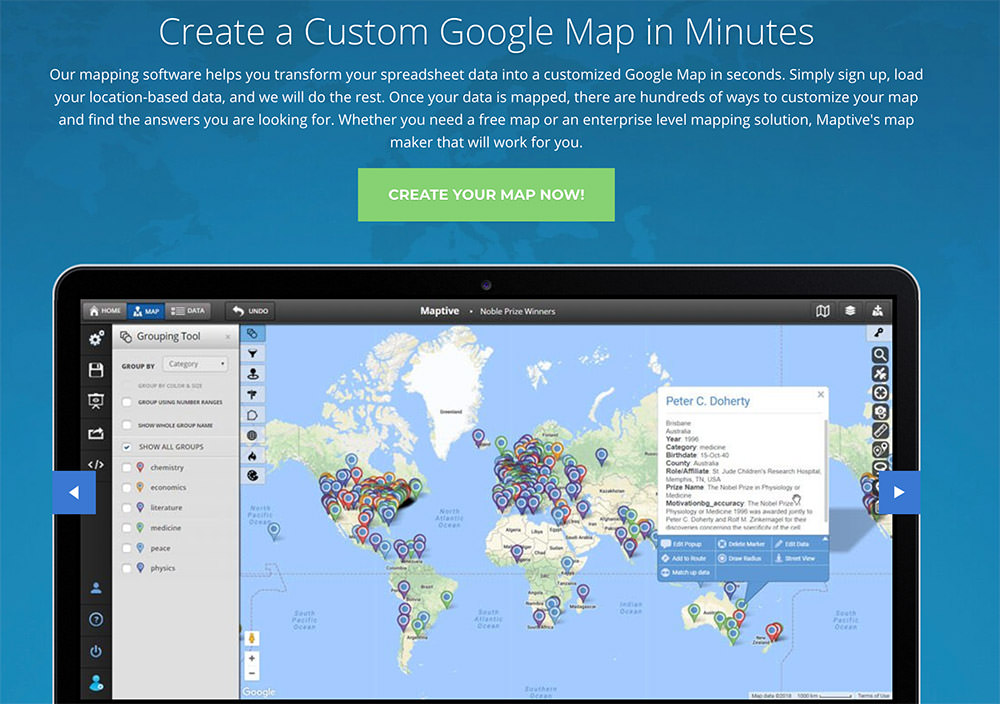Image resolution: width=1000 pixels, height=704 pixels.
Task: Click the economics orange marker color
Action: tap(140, 487)
